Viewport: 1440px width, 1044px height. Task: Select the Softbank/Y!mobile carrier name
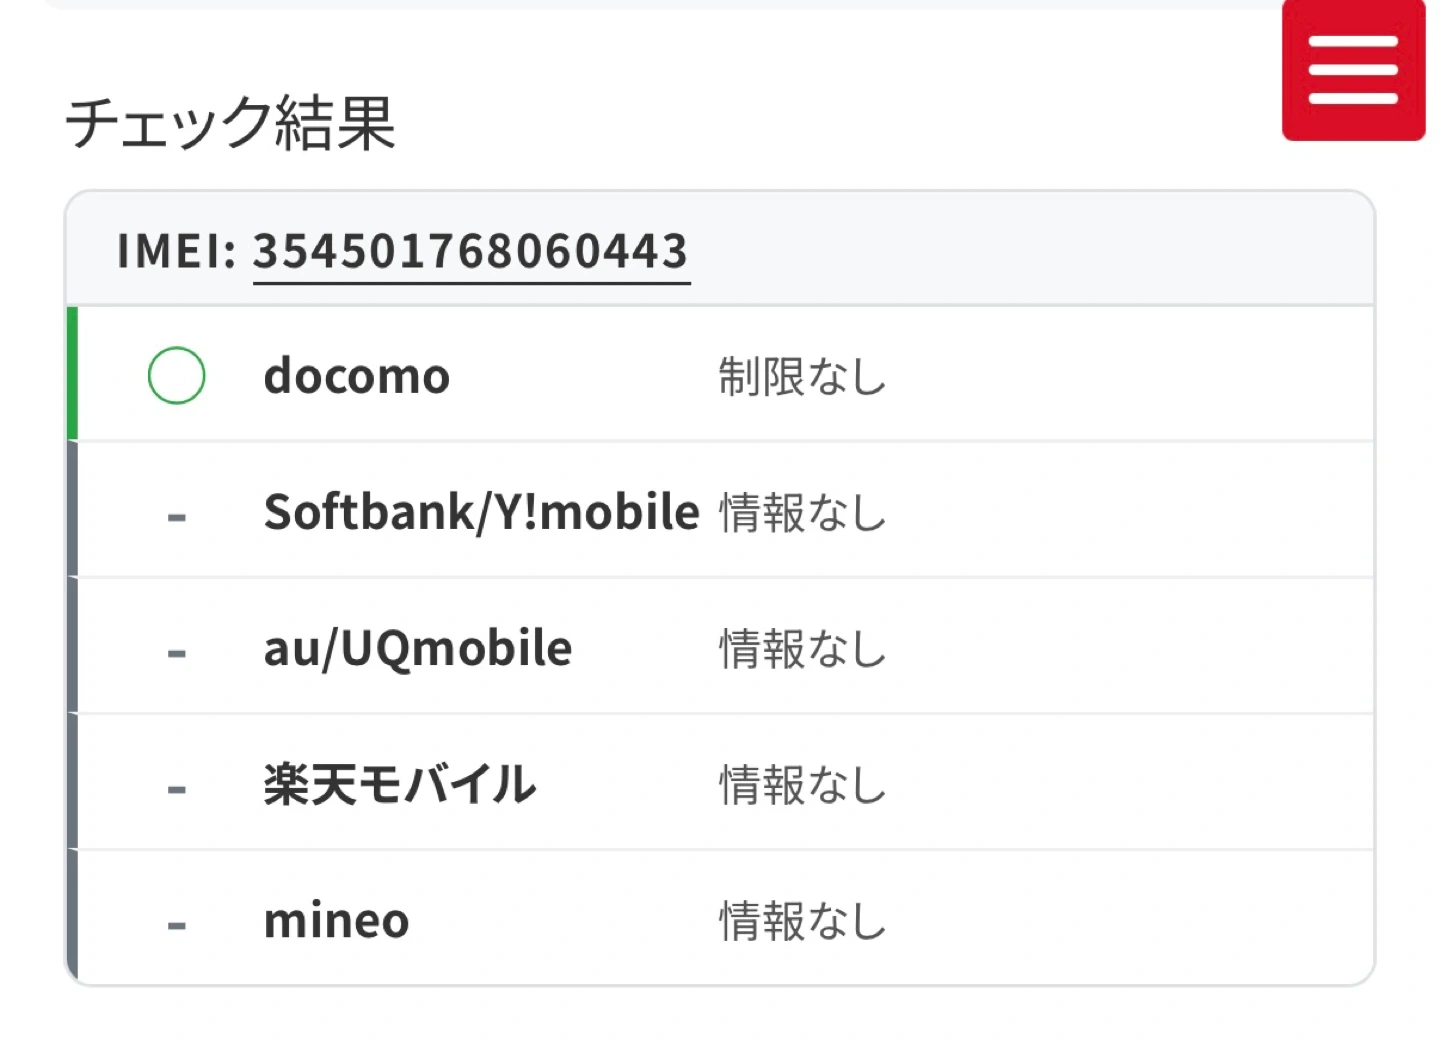[481, 512]
